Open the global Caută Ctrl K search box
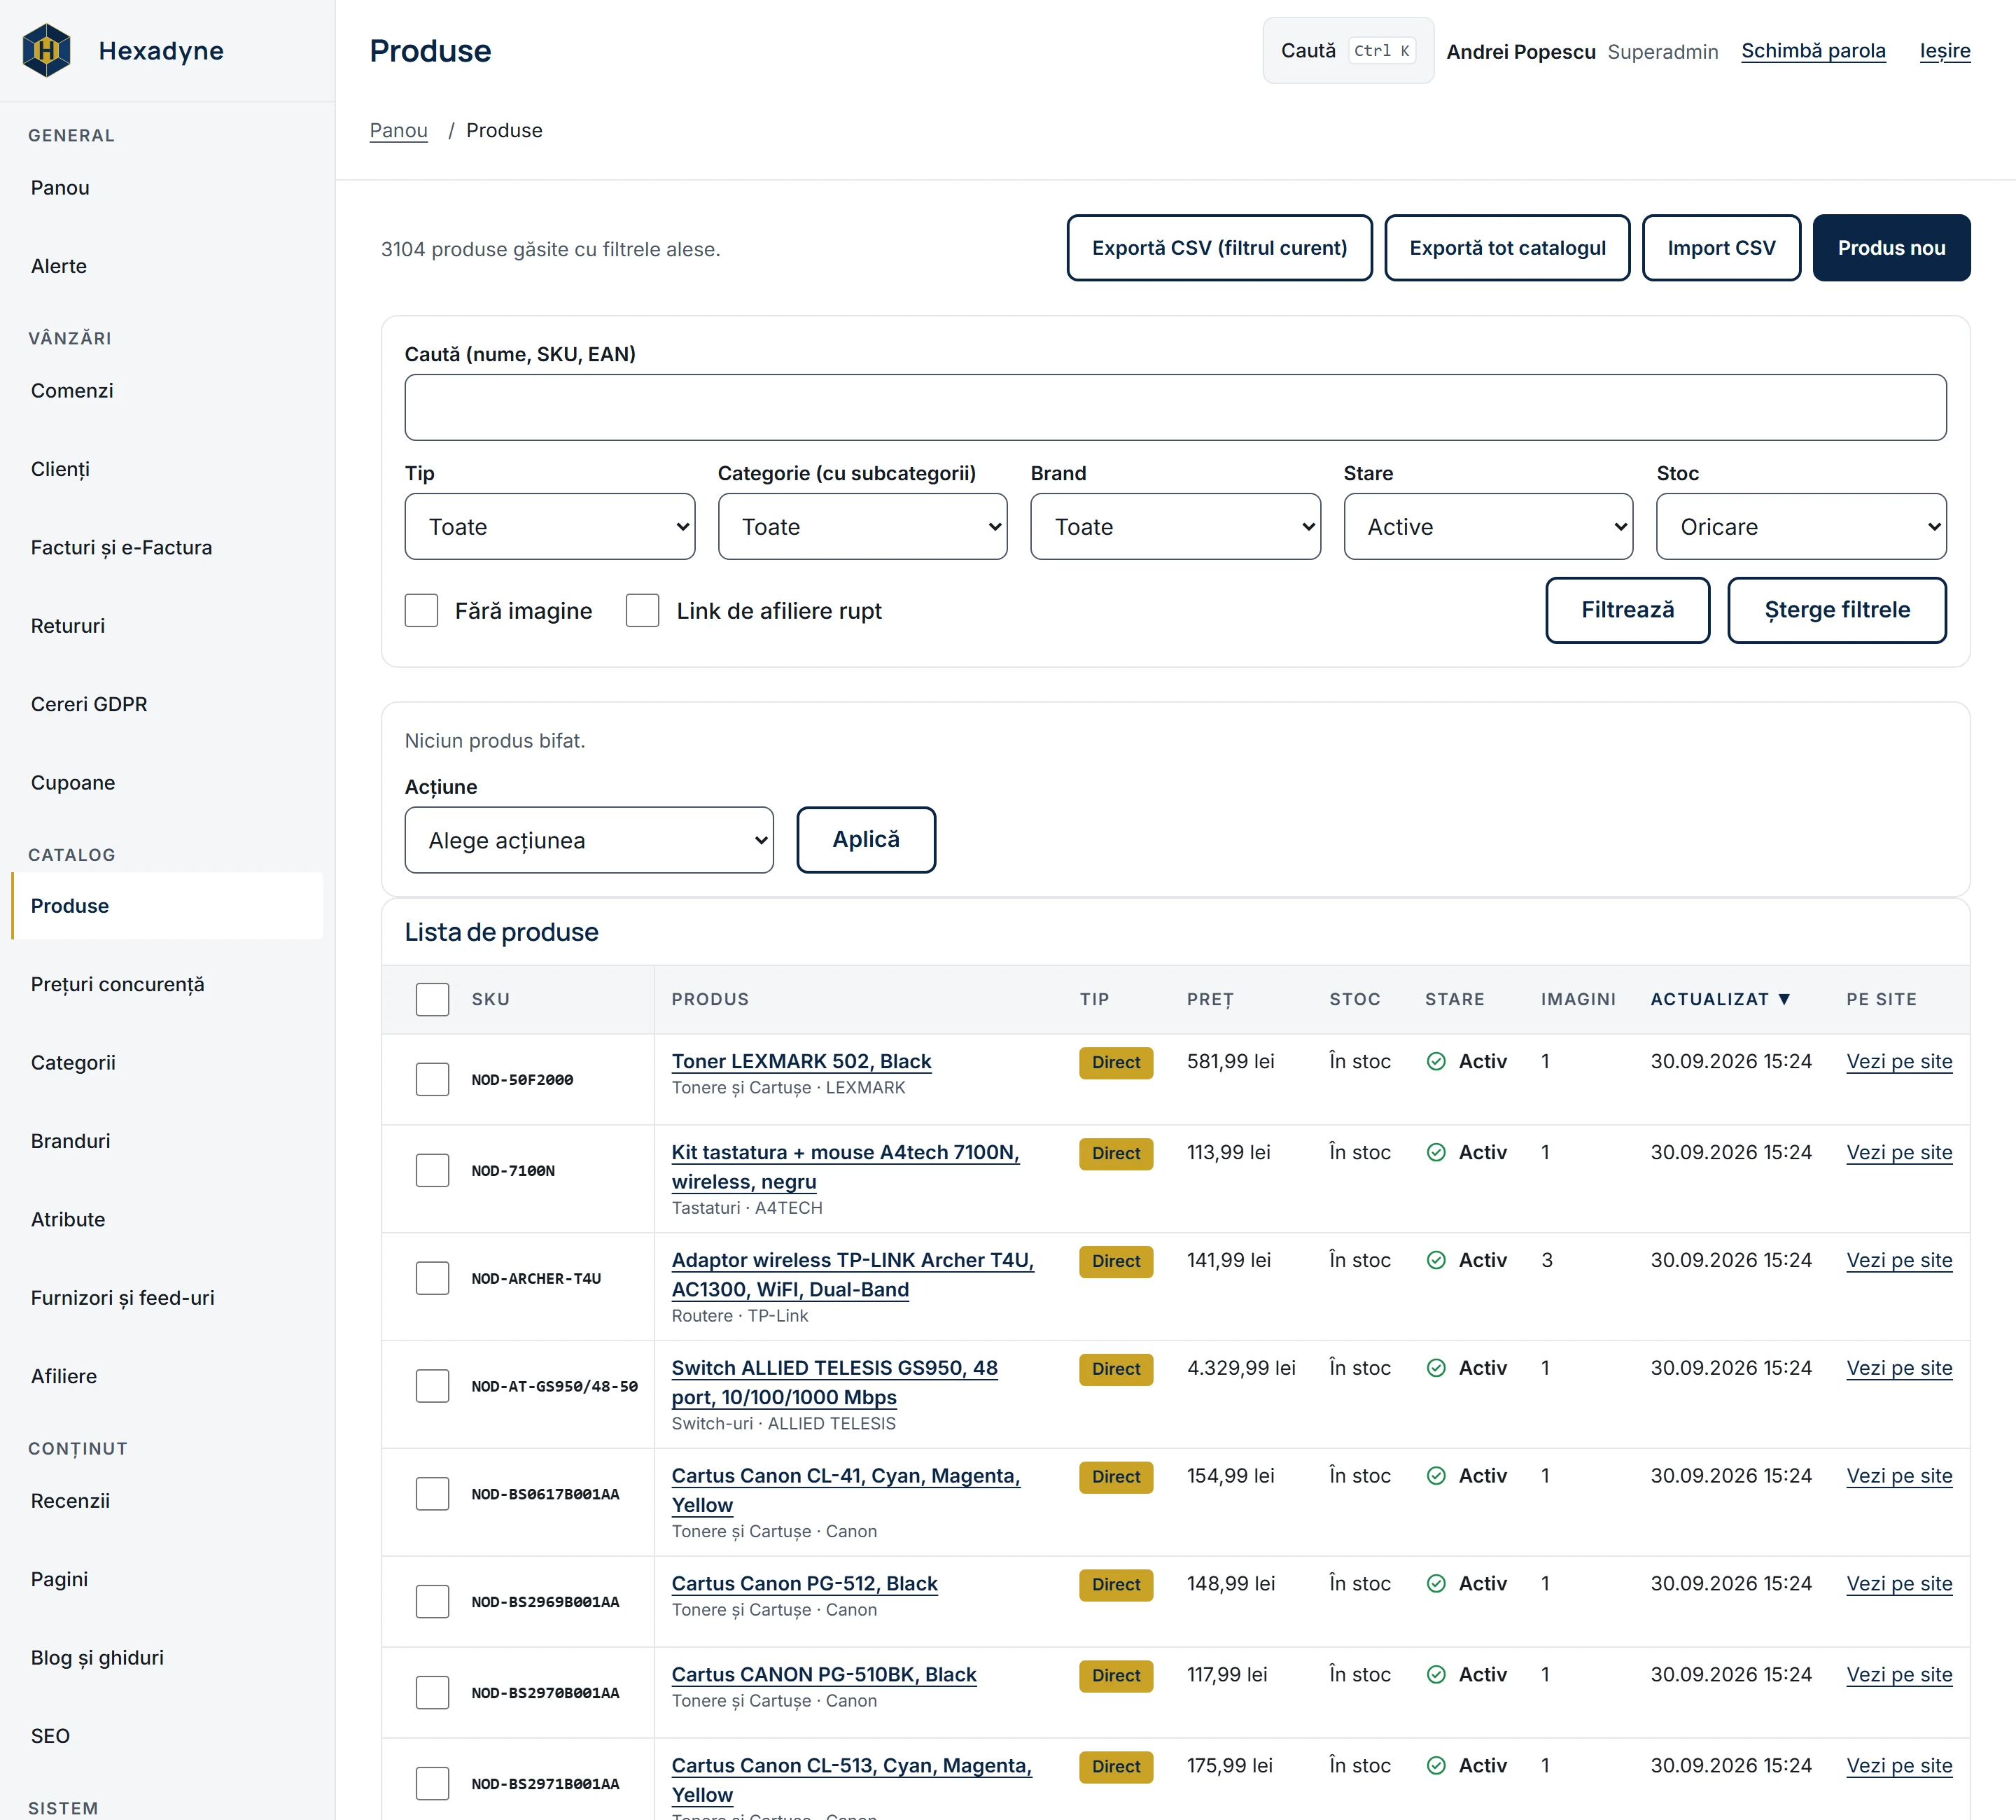2016x1820 pixels. [1348, 51]
